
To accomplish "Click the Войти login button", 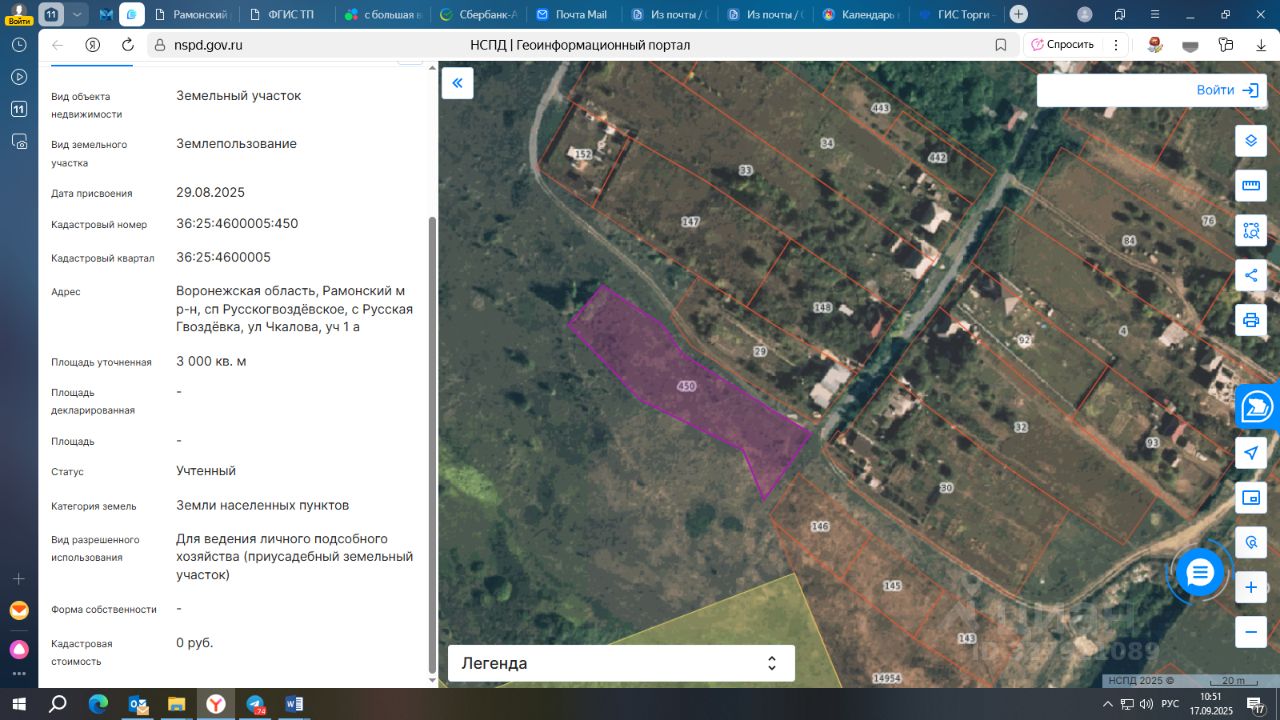I will click(x=1227, y=90).
